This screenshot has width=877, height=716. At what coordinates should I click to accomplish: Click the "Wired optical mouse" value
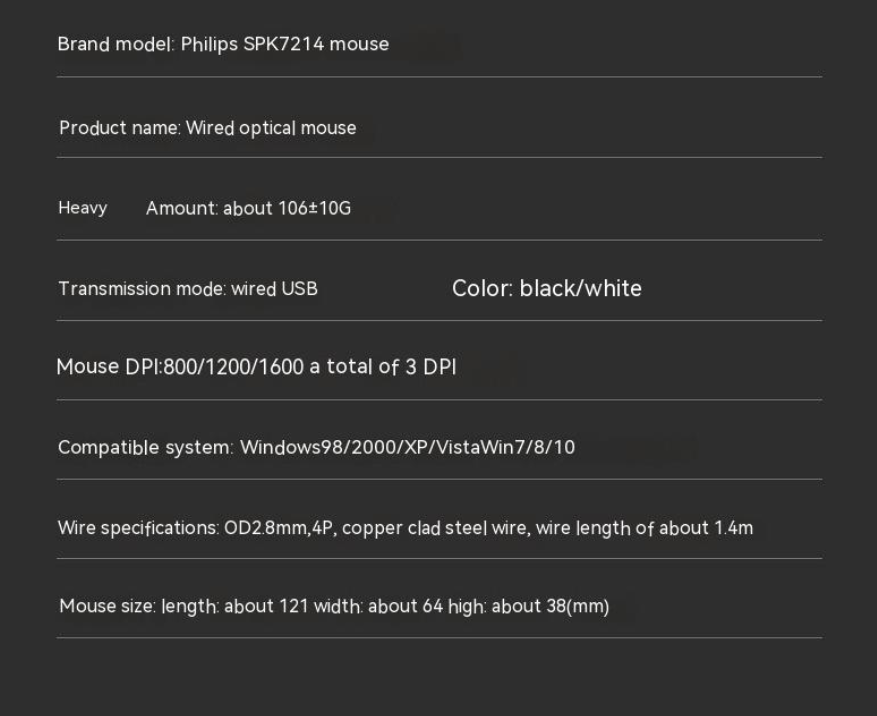[271, 128]
